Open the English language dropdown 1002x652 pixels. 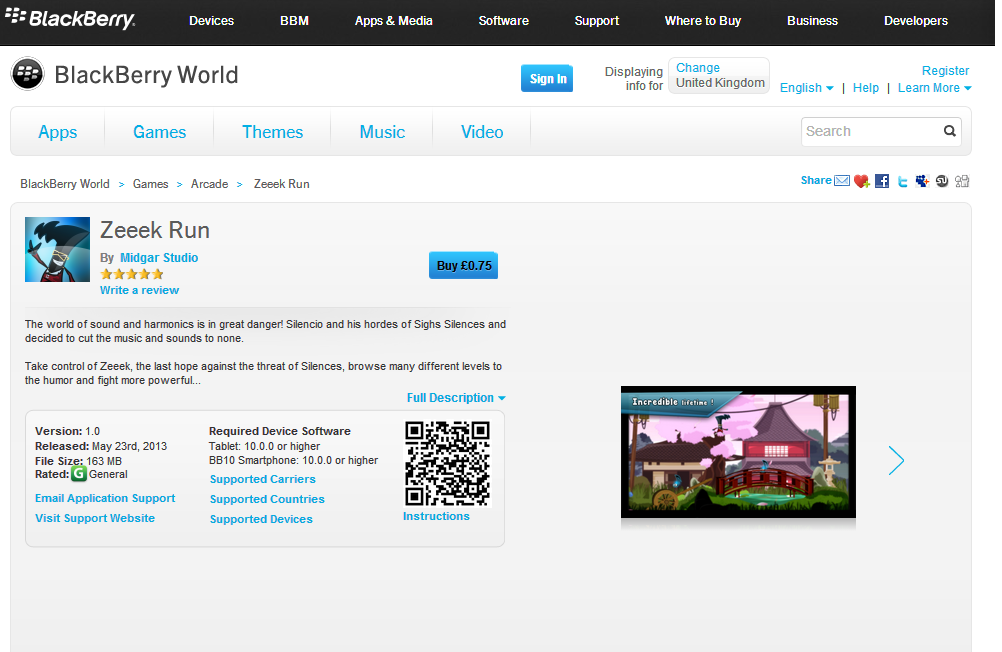(x=806, y=88)
